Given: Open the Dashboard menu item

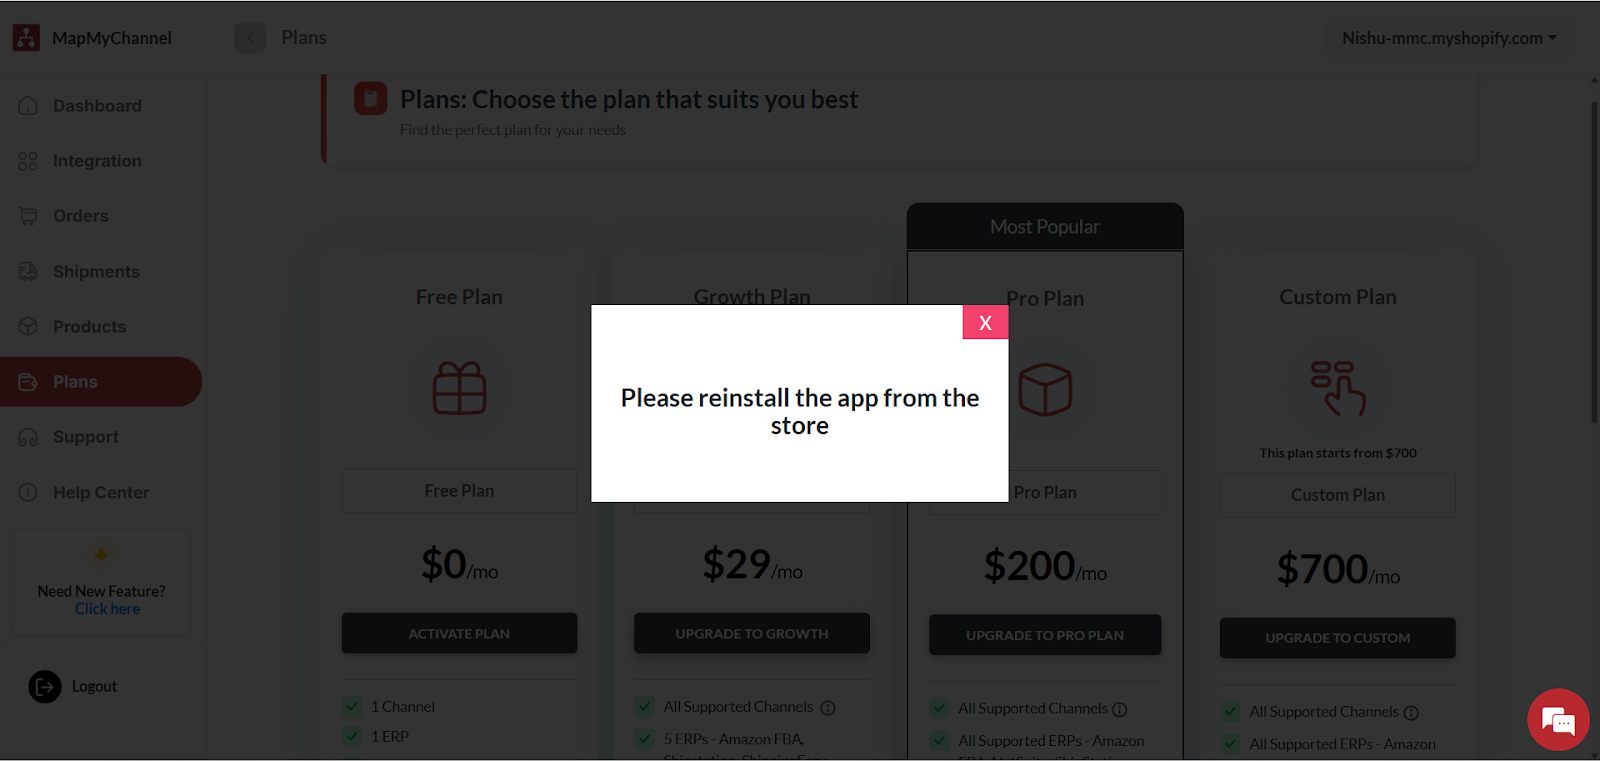Looking at the screenshot, I should pos(97,106).
